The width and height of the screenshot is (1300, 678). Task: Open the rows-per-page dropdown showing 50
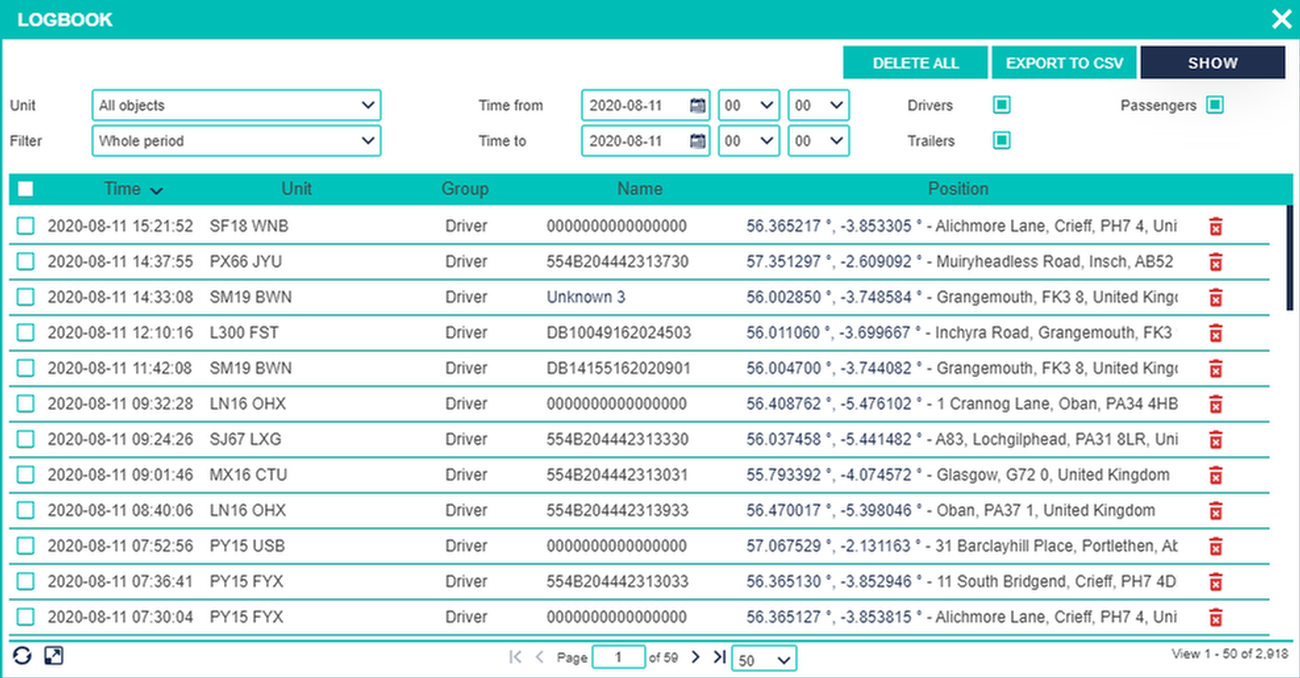point(764,659)
